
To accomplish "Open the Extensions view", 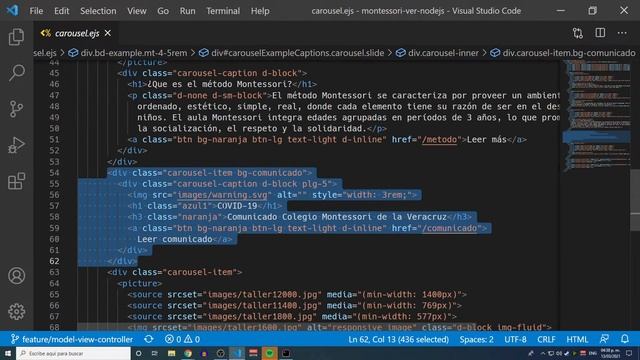I will click(x=16, y=181).
